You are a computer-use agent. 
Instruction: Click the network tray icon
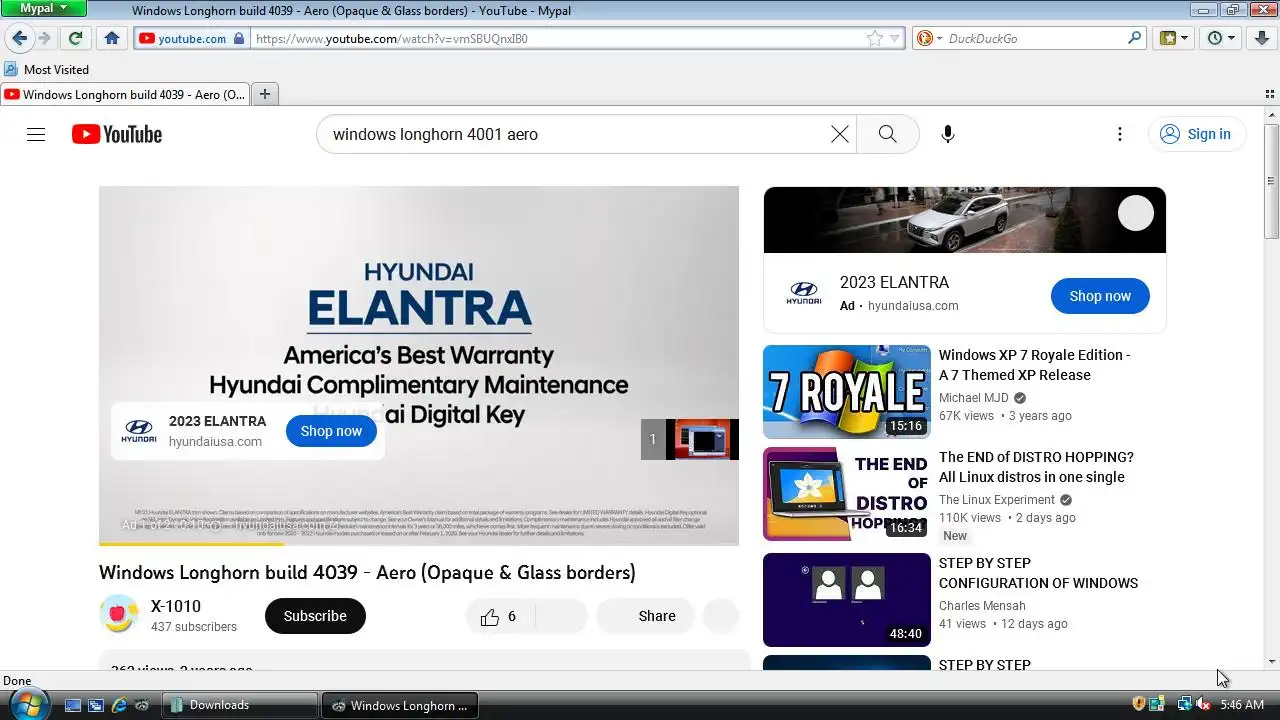coord(1185,705)
